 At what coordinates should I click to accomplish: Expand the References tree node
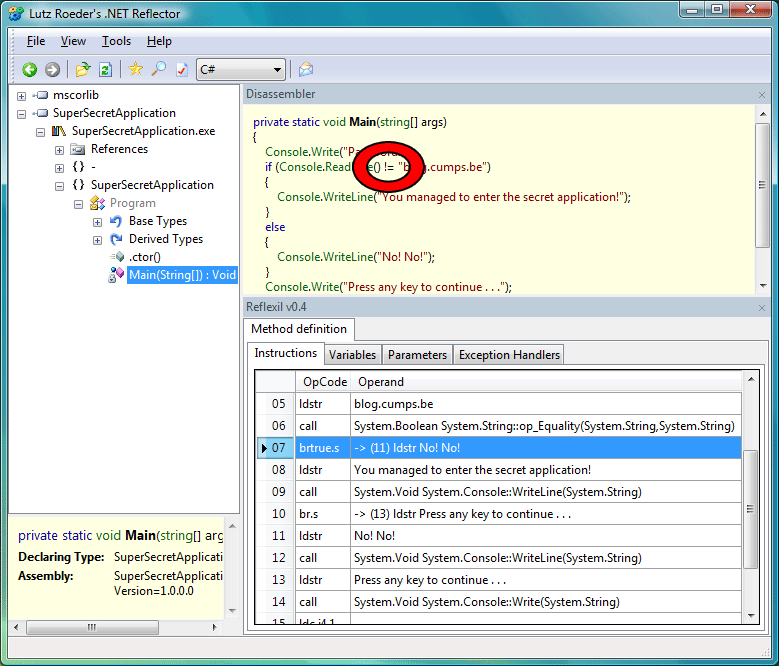tap(59, 150)
